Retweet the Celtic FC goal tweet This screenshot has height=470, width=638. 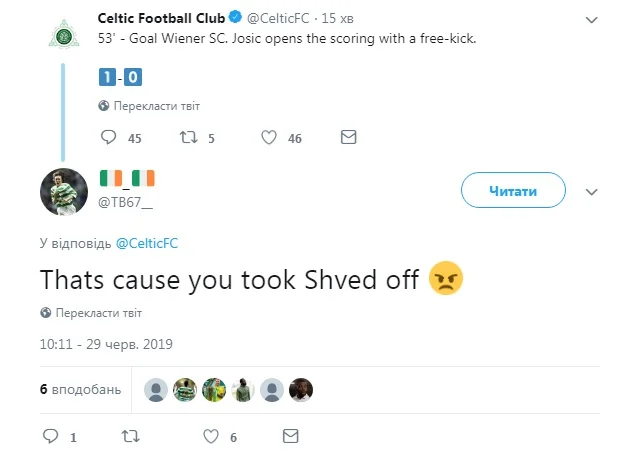coord(187,138)
